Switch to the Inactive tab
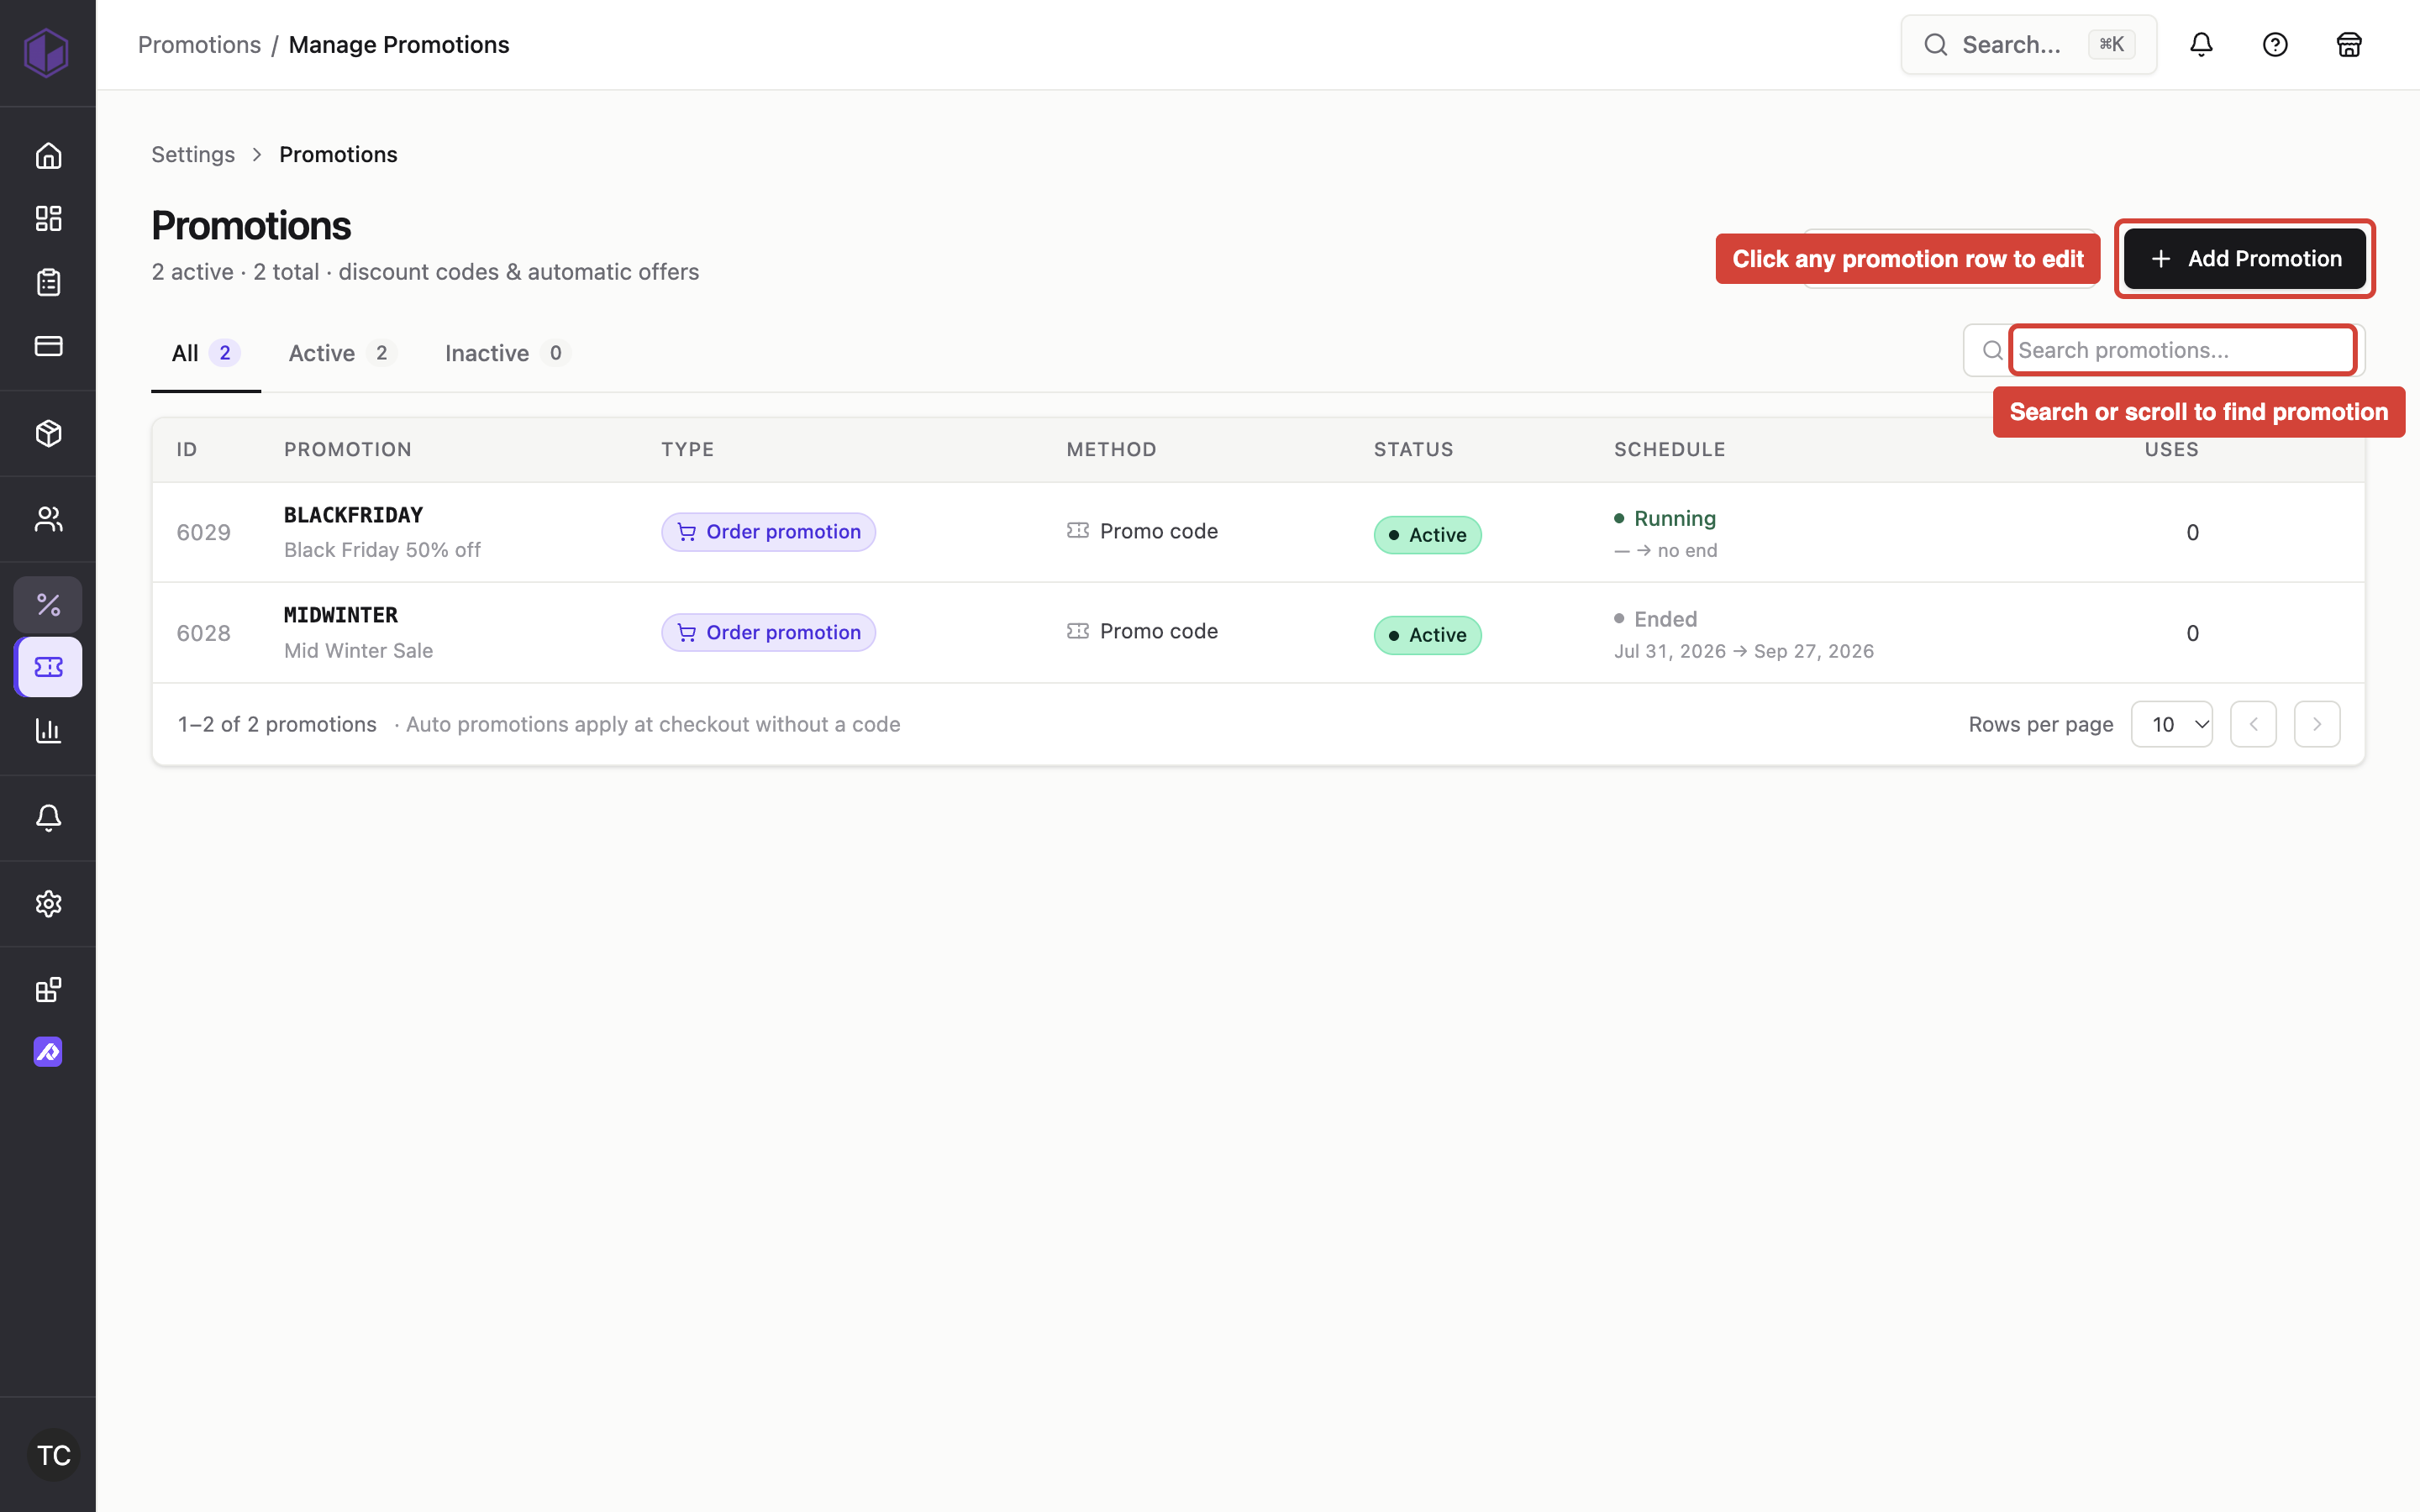The height and width of the screenshot is (1512, 2420). pyautogui.click(x=507, y=353)
